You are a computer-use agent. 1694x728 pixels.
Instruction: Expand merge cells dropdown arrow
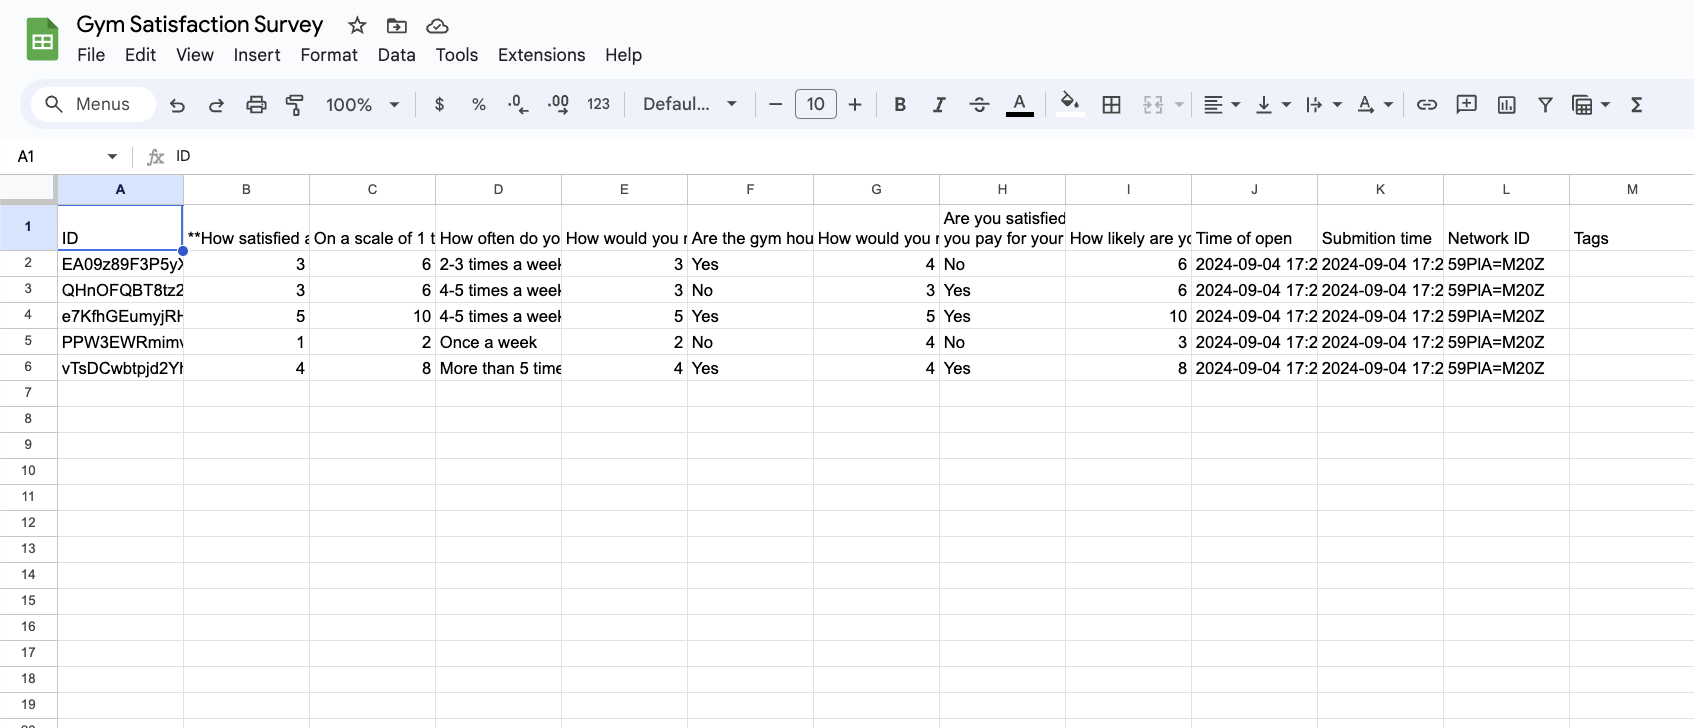1179,104
